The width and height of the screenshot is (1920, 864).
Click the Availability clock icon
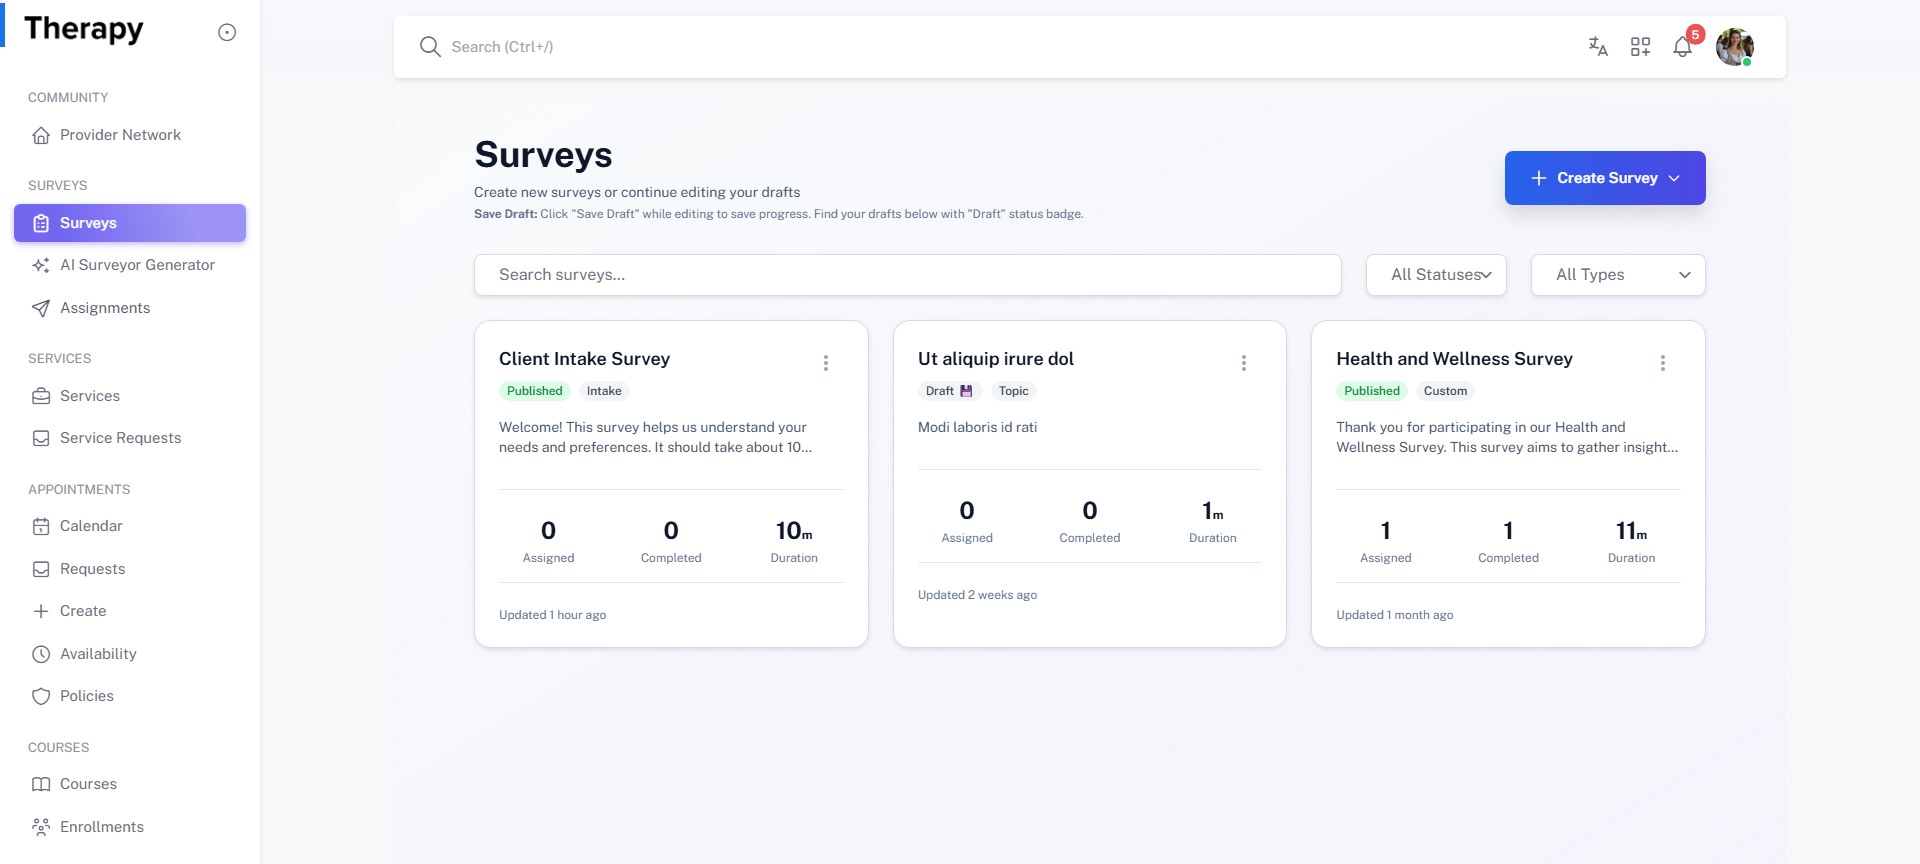tap(41, 654)
